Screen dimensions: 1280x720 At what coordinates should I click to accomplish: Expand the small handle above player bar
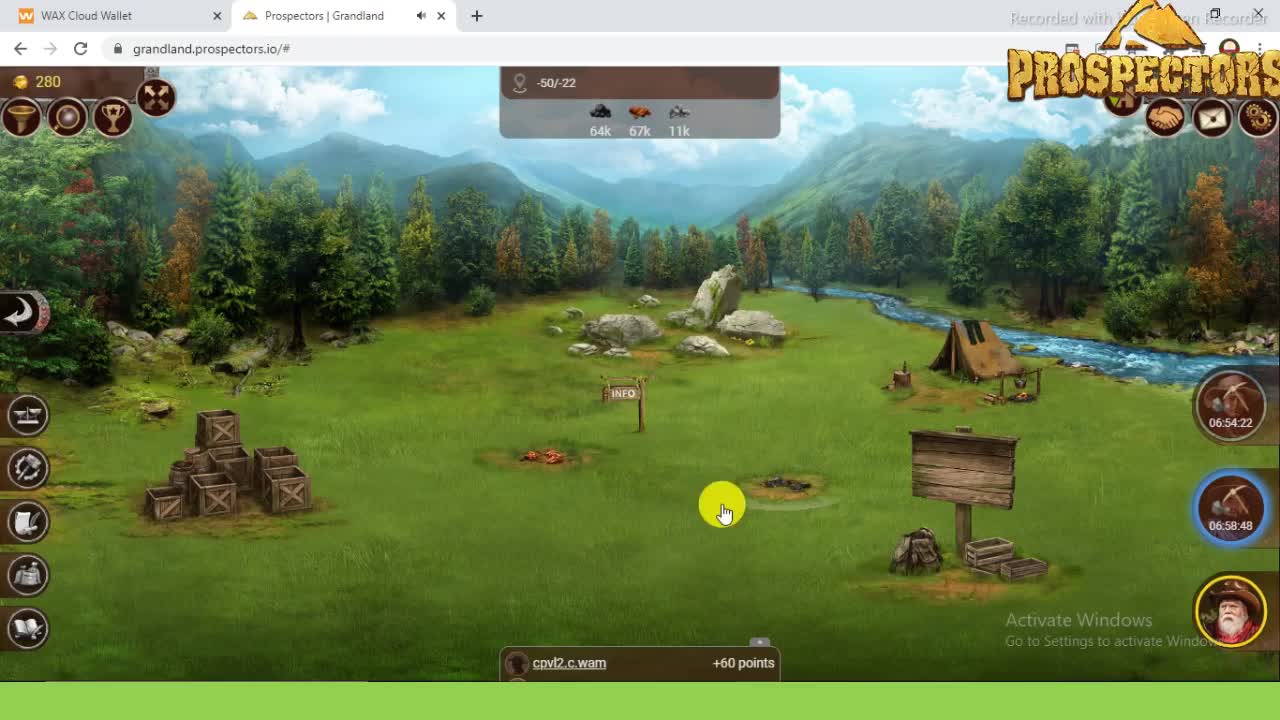[760, 642]
